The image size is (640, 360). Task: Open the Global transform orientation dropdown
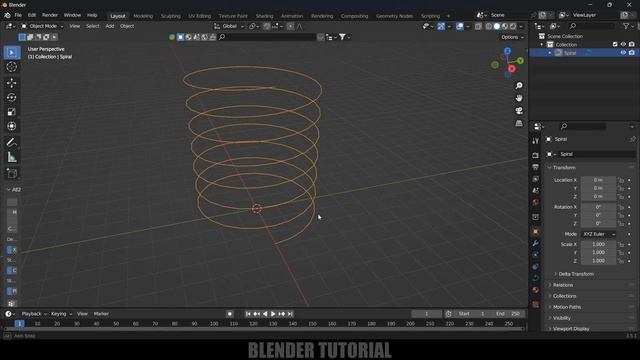(x=229, y=26)
